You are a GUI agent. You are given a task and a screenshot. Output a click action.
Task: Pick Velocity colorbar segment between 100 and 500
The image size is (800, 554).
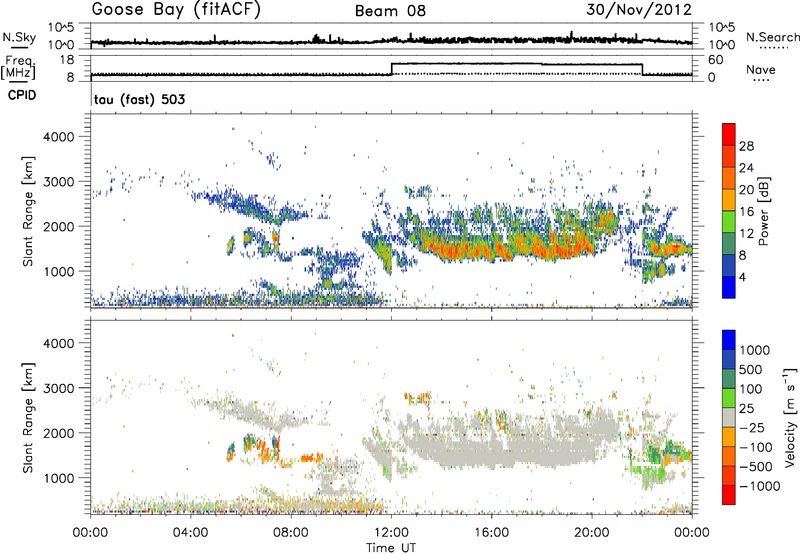(x=729, y=379)
